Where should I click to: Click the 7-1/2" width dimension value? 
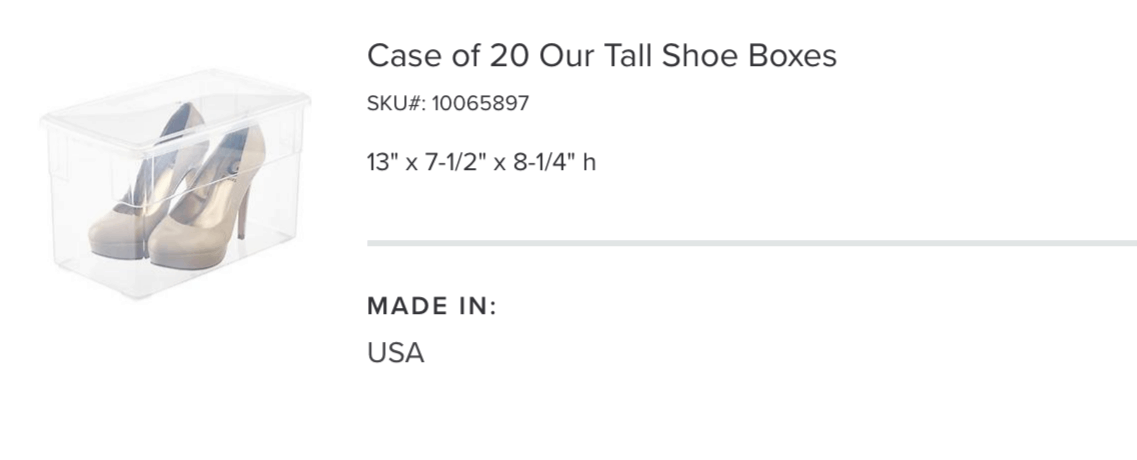pyautogui.click(x=456, y=162)
